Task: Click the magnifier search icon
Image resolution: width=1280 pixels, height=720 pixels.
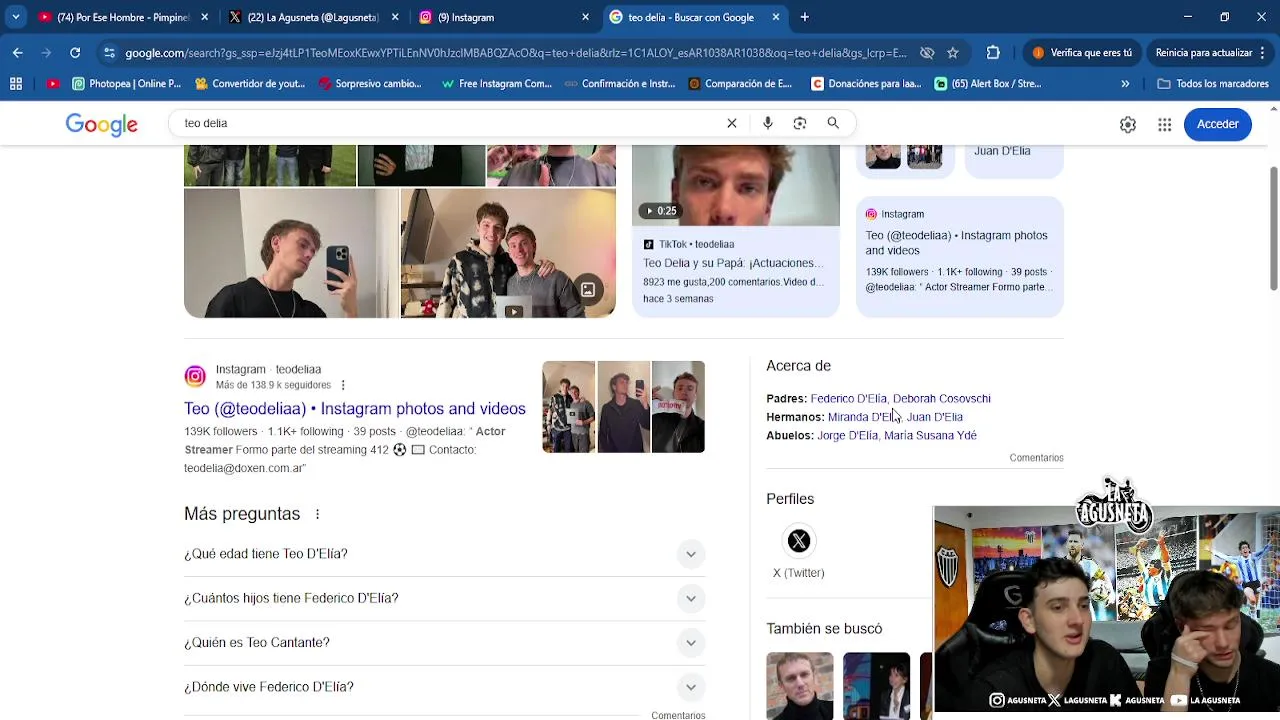Action: pyautogui.click(x=833, y=123)
